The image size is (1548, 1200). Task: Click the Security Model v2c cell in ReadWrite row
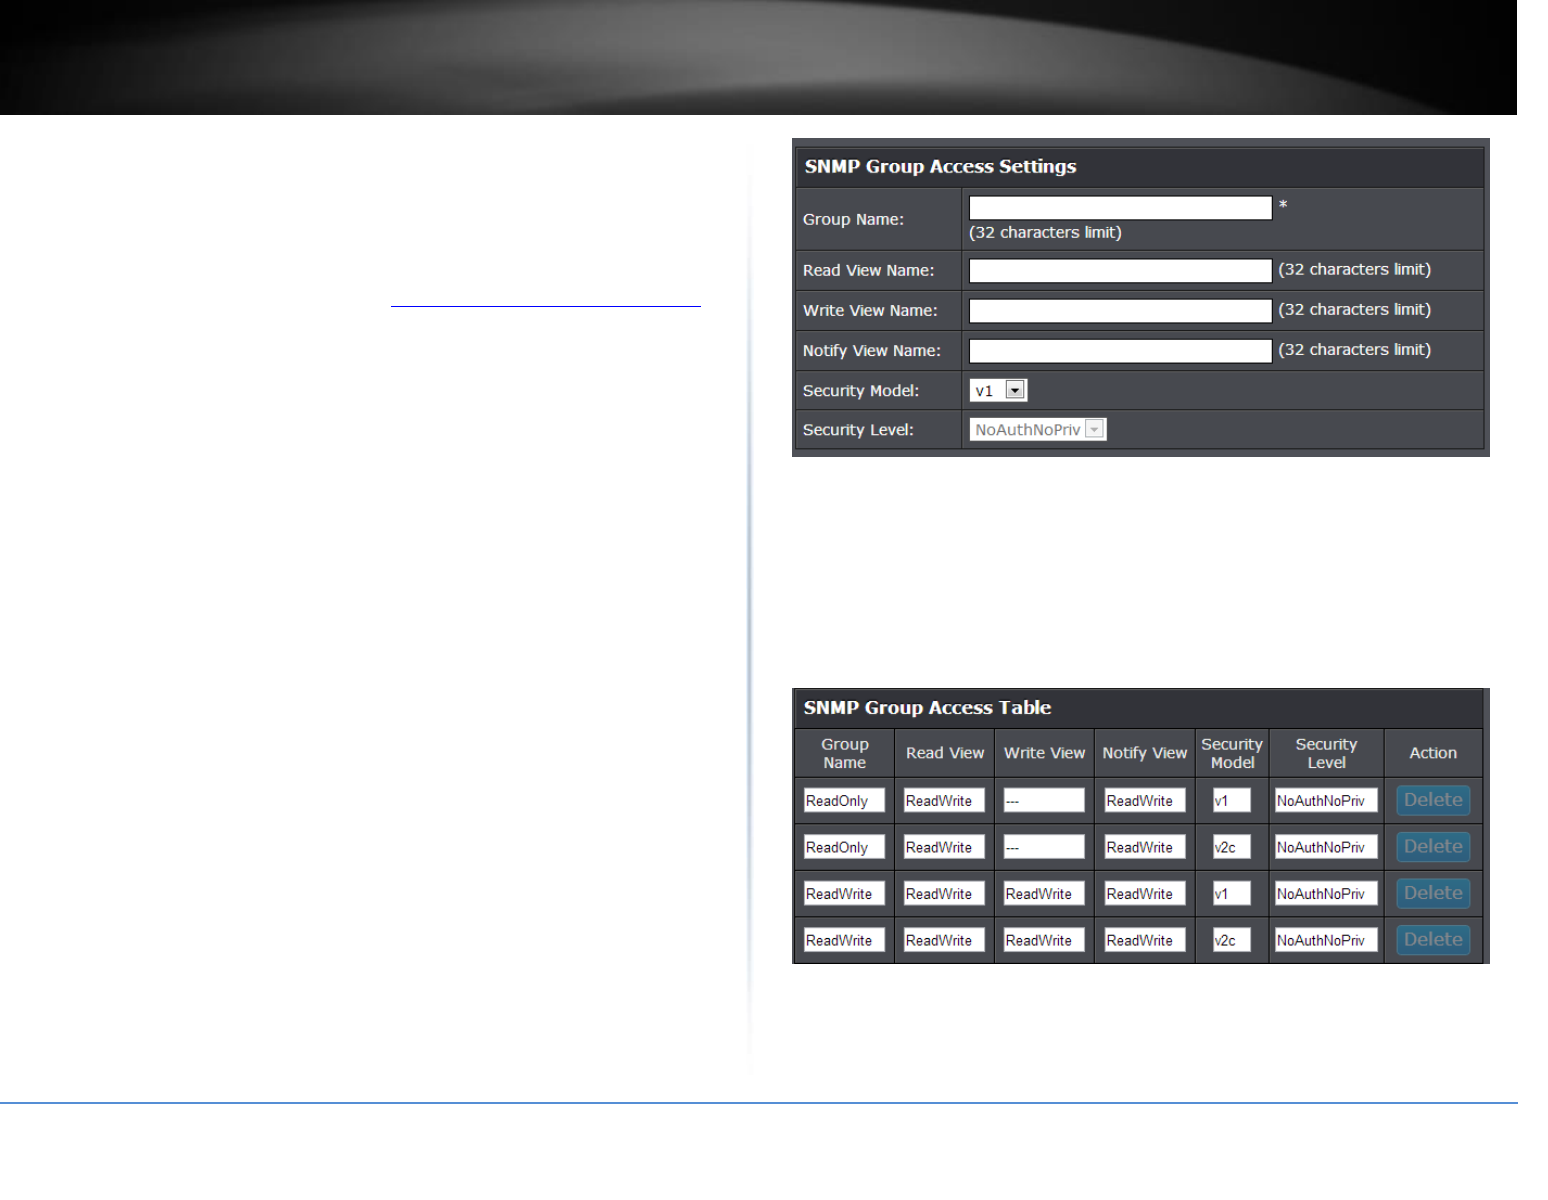(x=1232, y=940)
